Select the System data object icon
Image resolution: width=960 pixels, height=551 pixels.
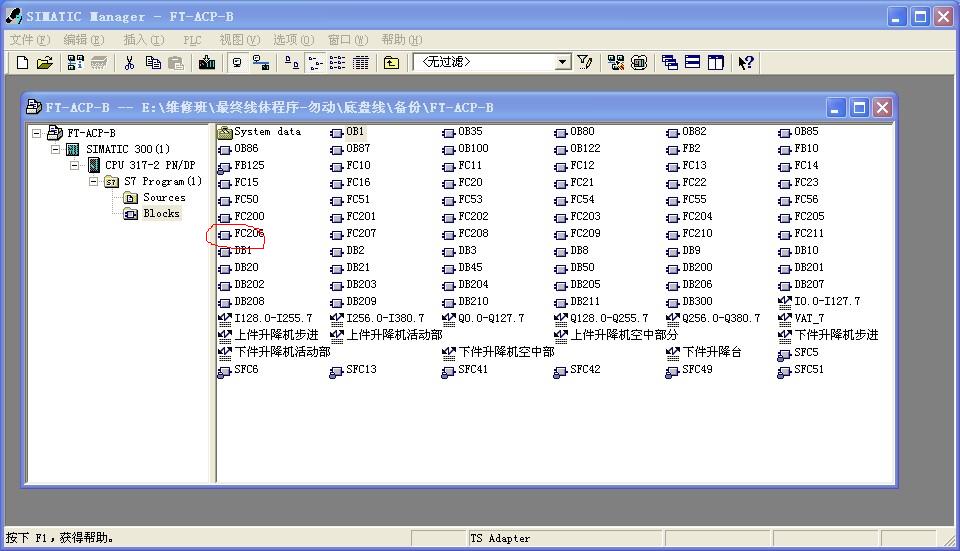(x=225, y=132)
